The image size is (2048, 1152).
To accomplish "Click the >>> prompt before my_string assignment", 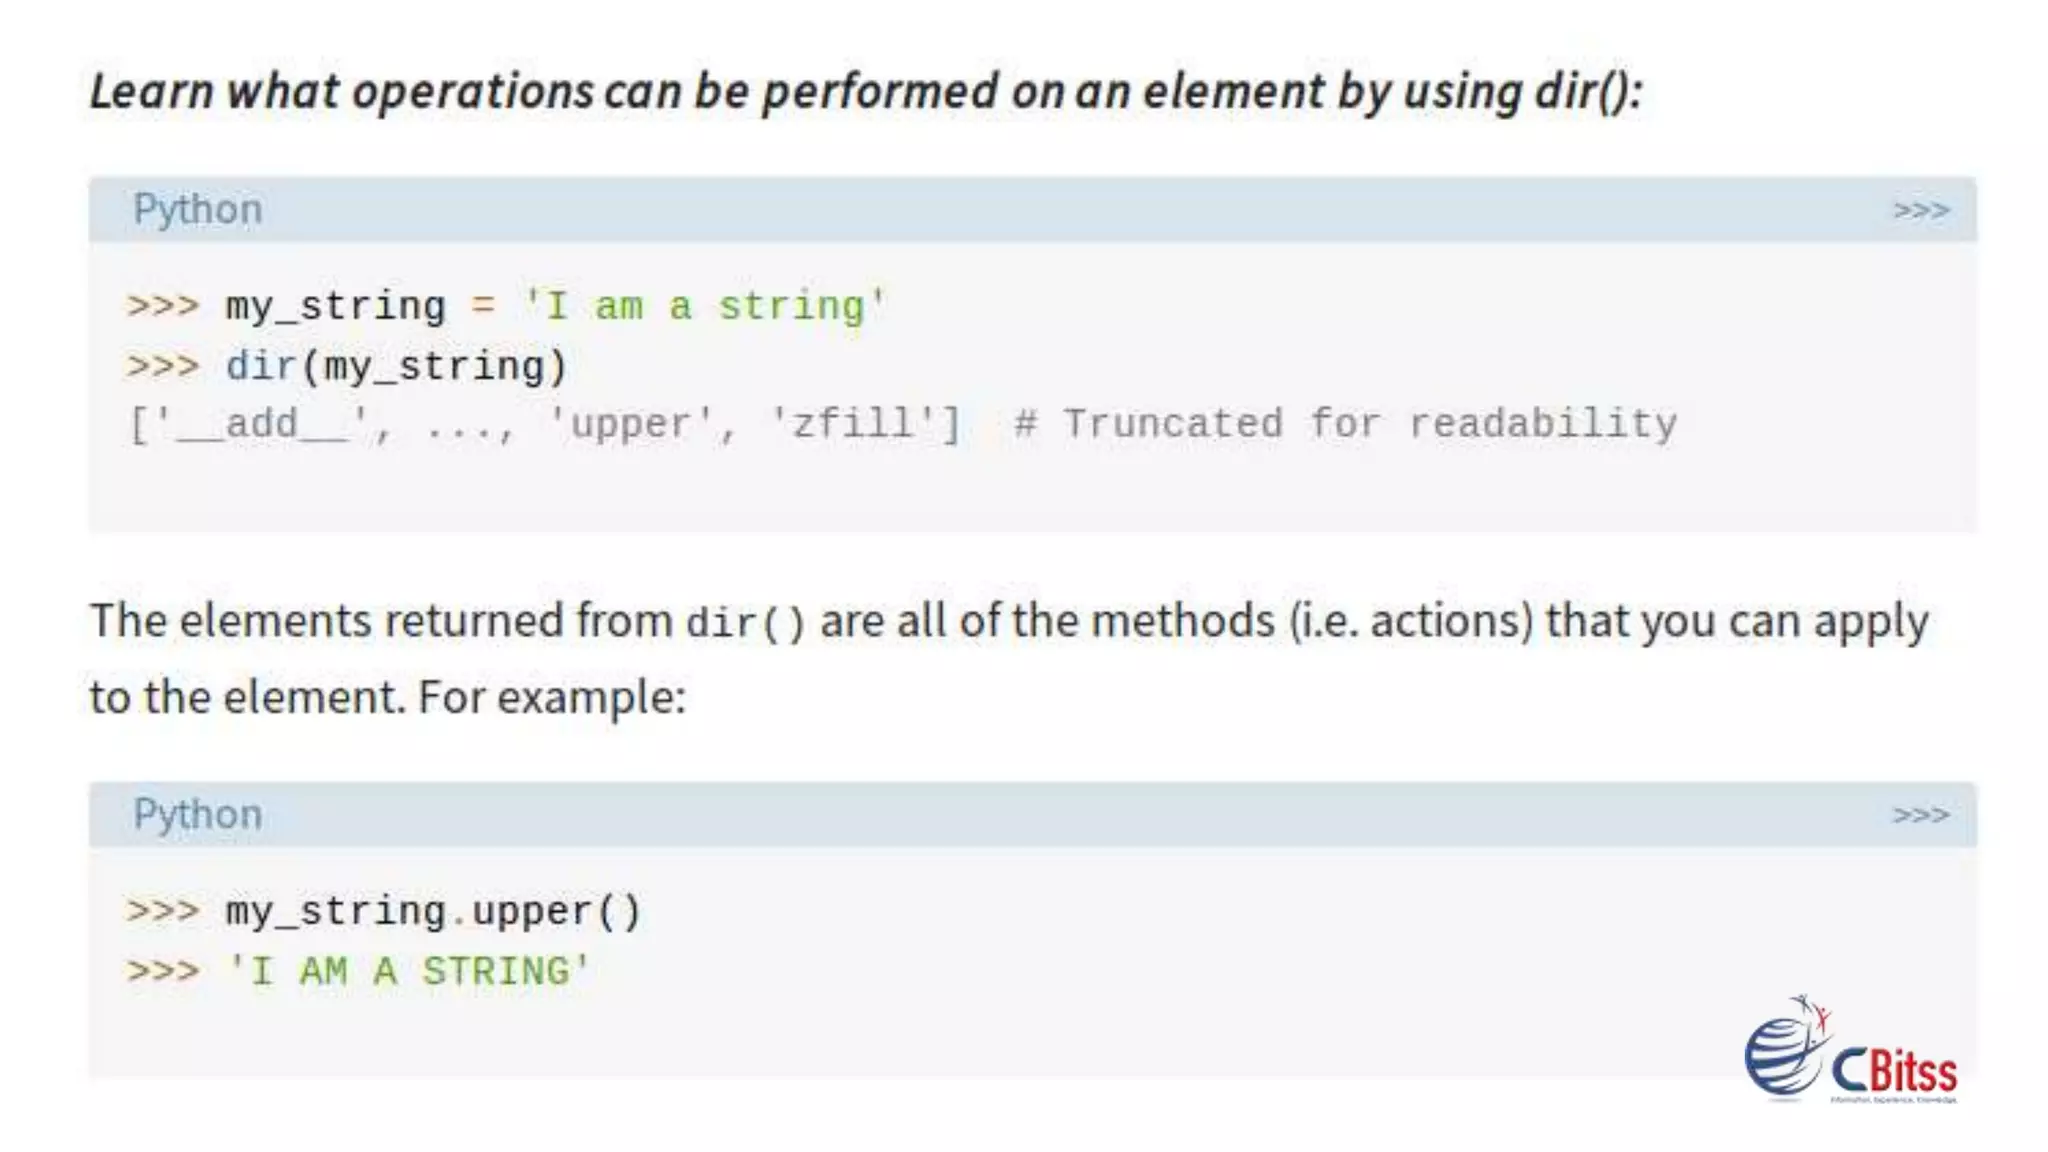I will [163, 305].
